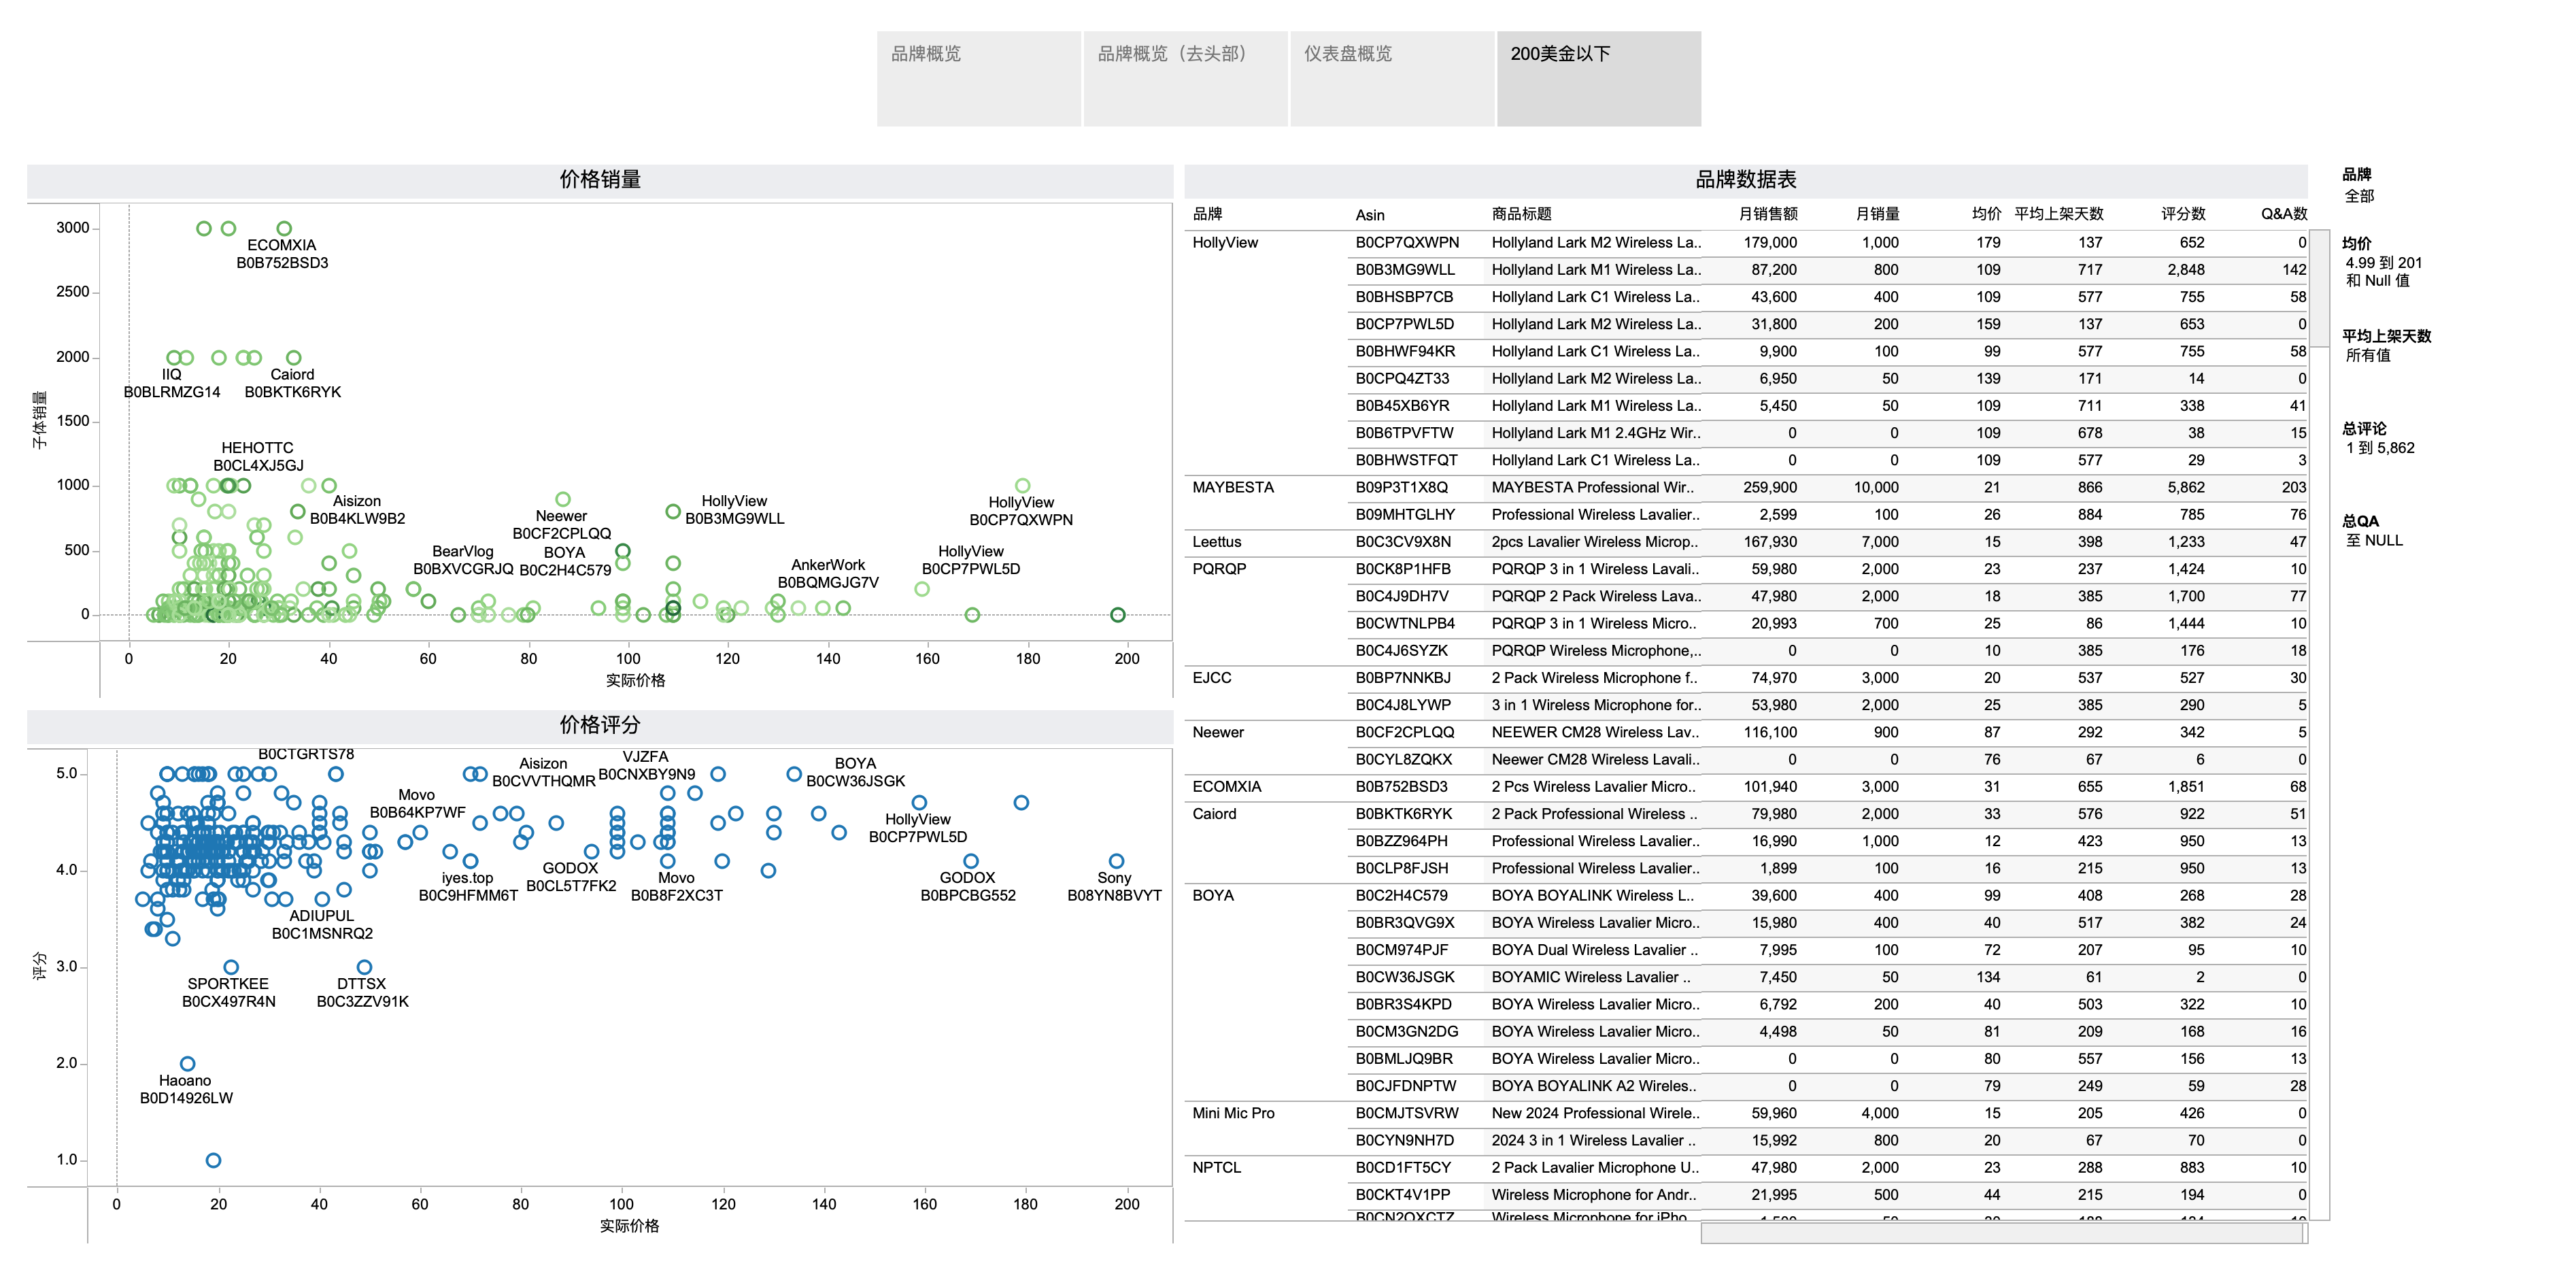Click Asin B0CK8P1HFB in the table

1403,569
